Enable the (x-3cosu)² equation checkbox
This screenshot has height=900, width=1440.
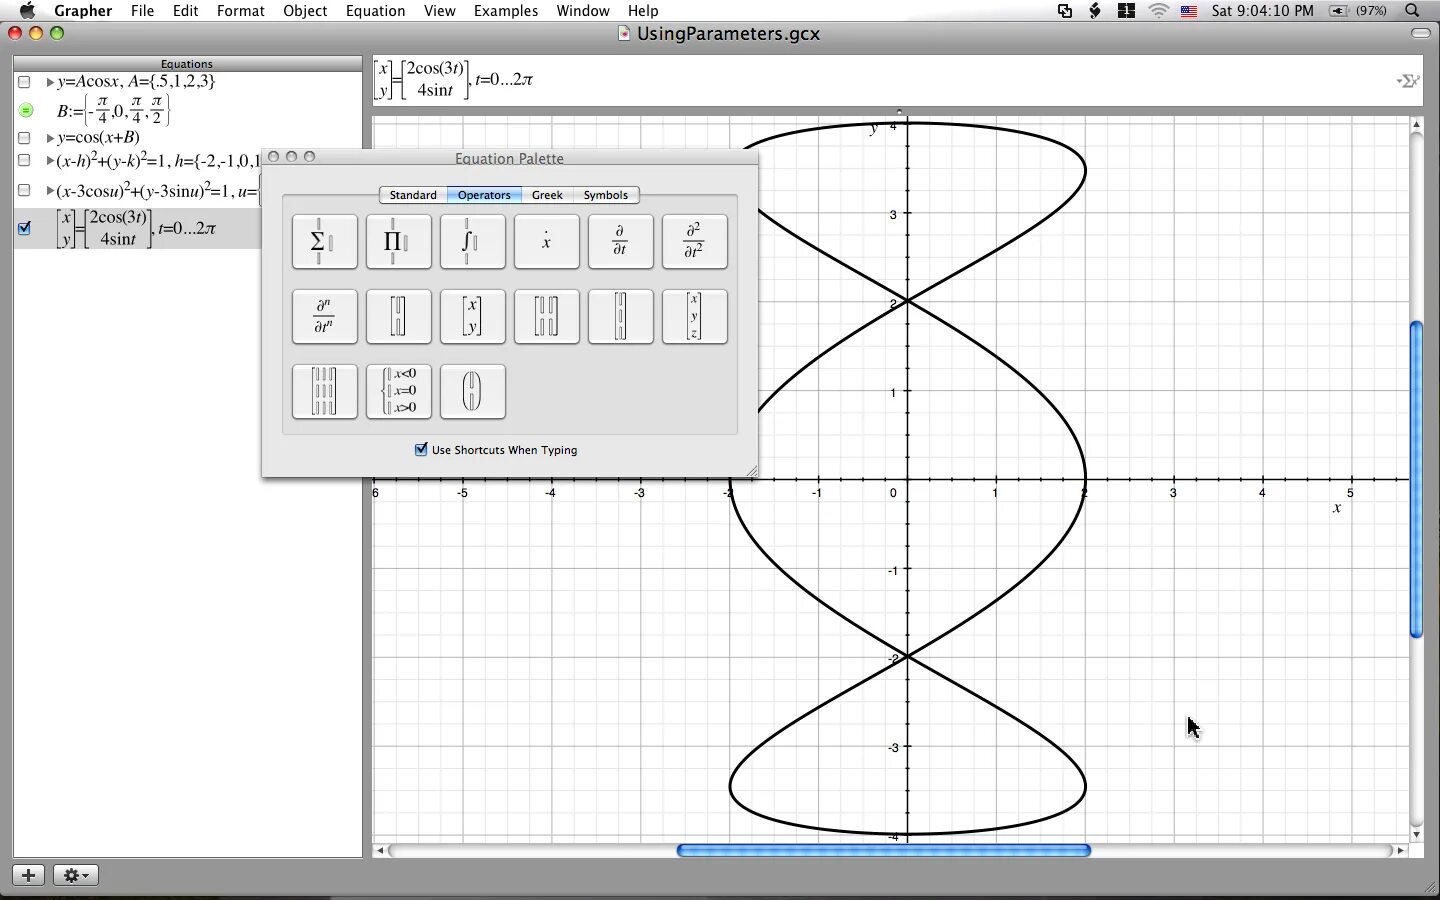pyautogui.click(x=24, y=190)
